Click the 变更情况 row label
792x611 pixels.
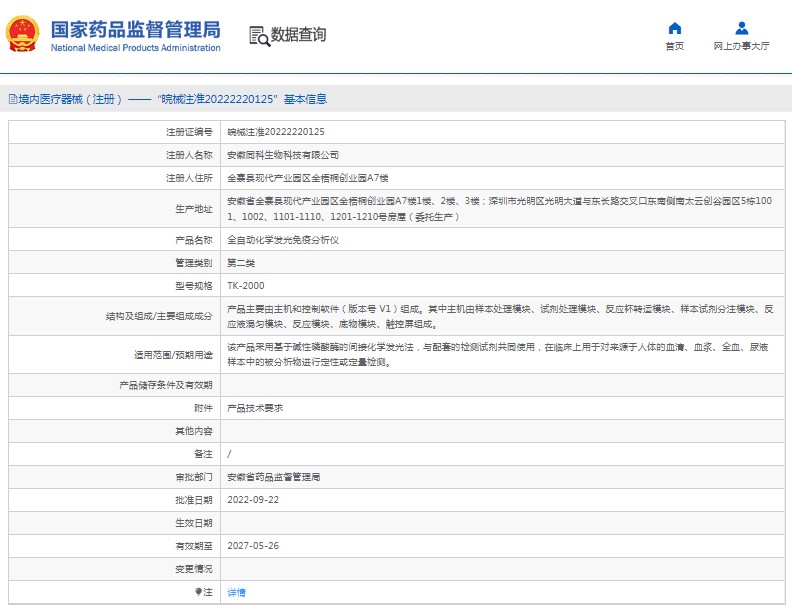pos(194,569)
